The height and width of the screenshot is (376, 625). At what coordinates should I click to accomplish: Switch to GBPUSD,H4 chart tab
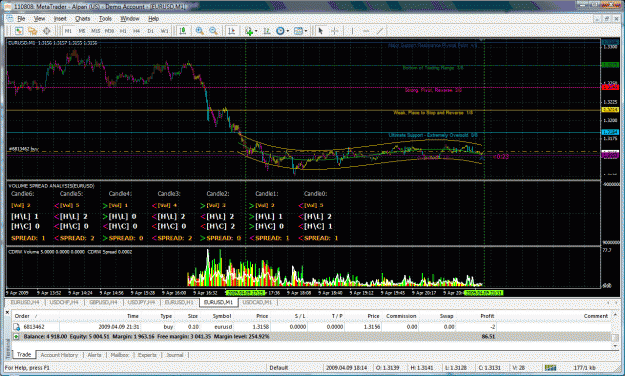(x=103, y=303)
